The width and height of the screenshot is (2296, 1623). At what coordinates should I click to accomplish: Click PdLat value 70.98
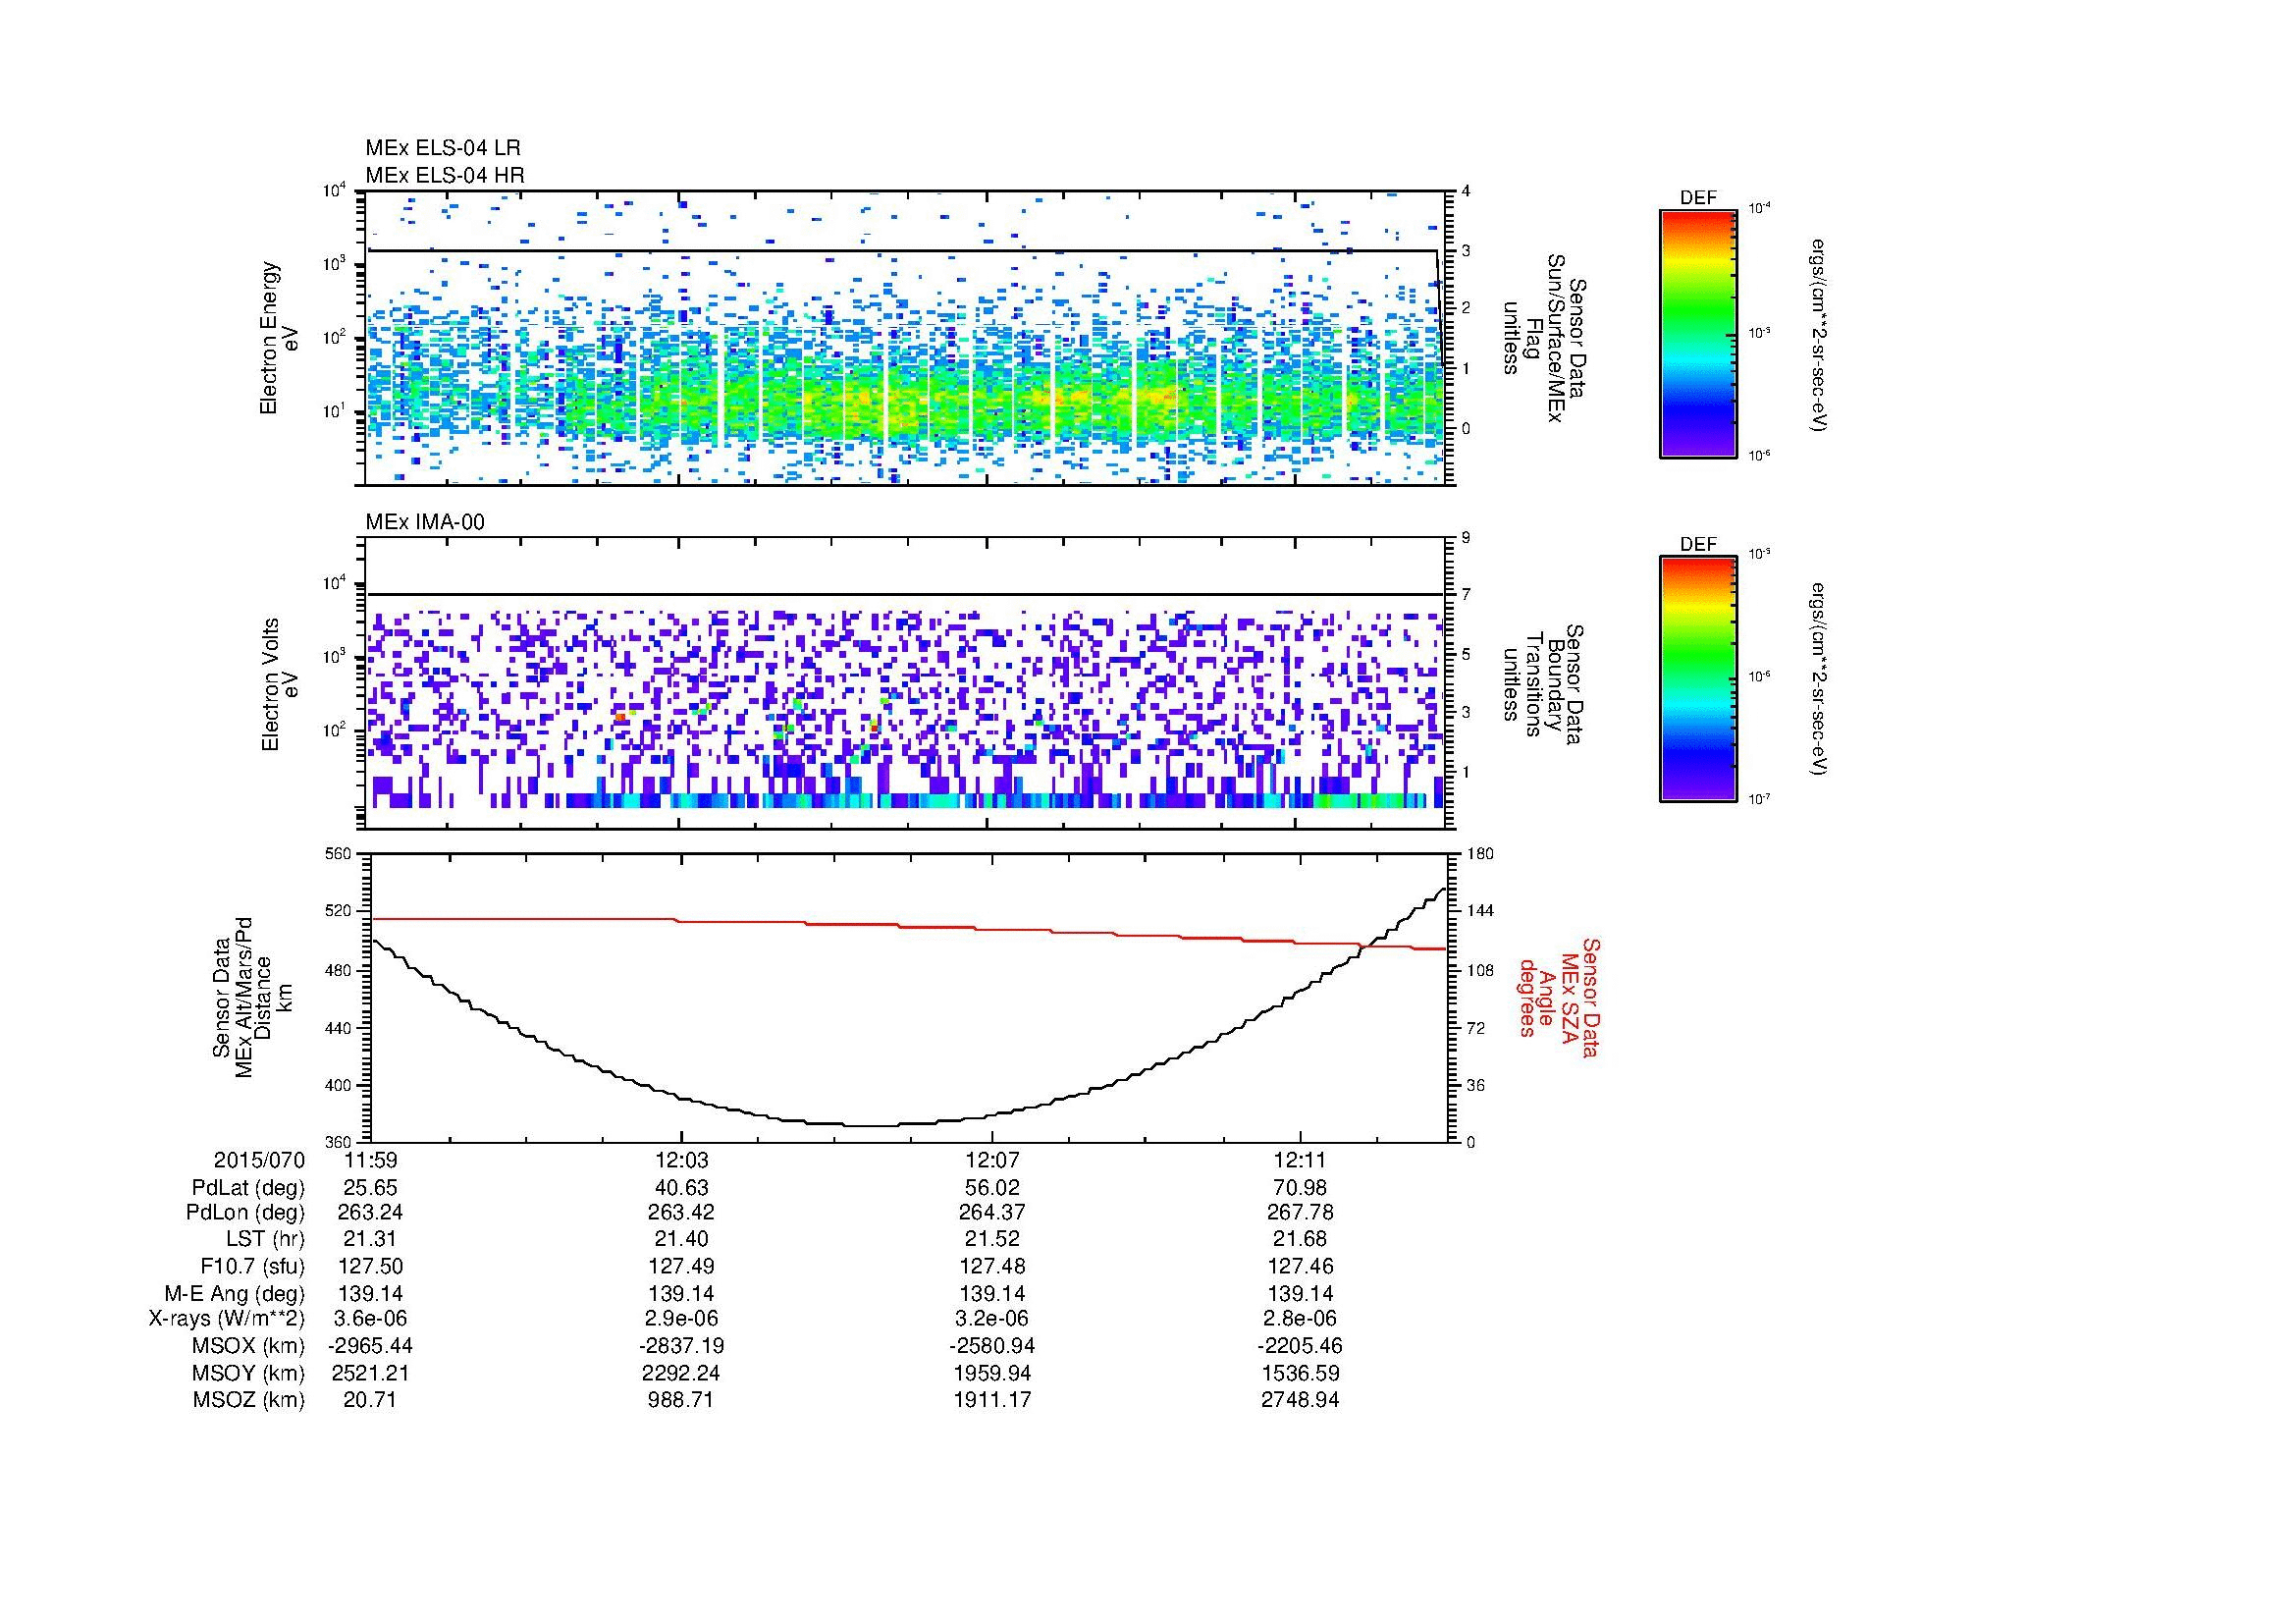1300,1187
